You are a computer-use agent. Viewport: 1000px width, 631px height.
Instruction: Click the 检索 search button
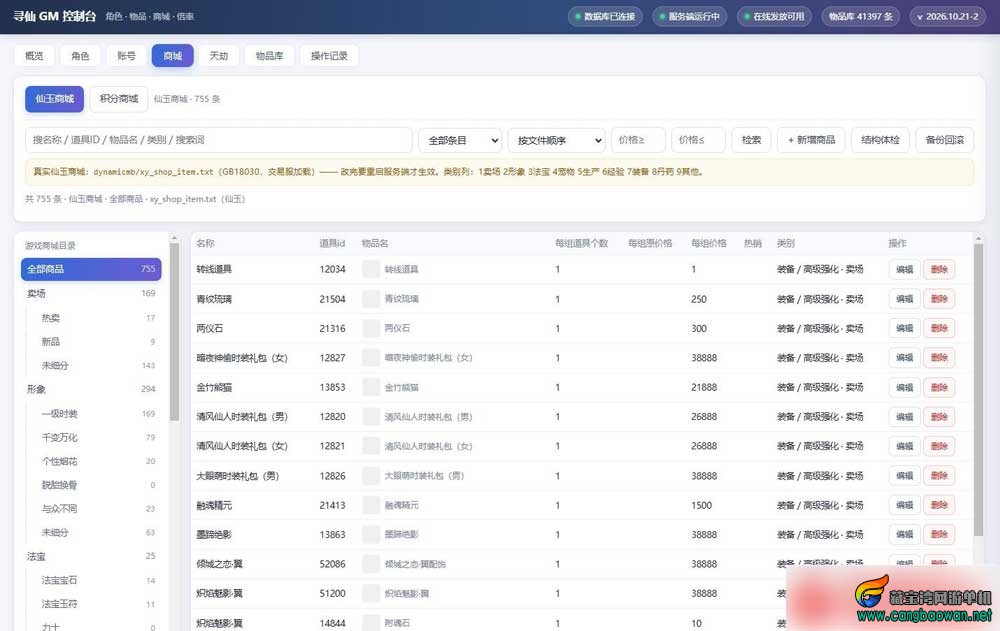(x=751, y=140)
